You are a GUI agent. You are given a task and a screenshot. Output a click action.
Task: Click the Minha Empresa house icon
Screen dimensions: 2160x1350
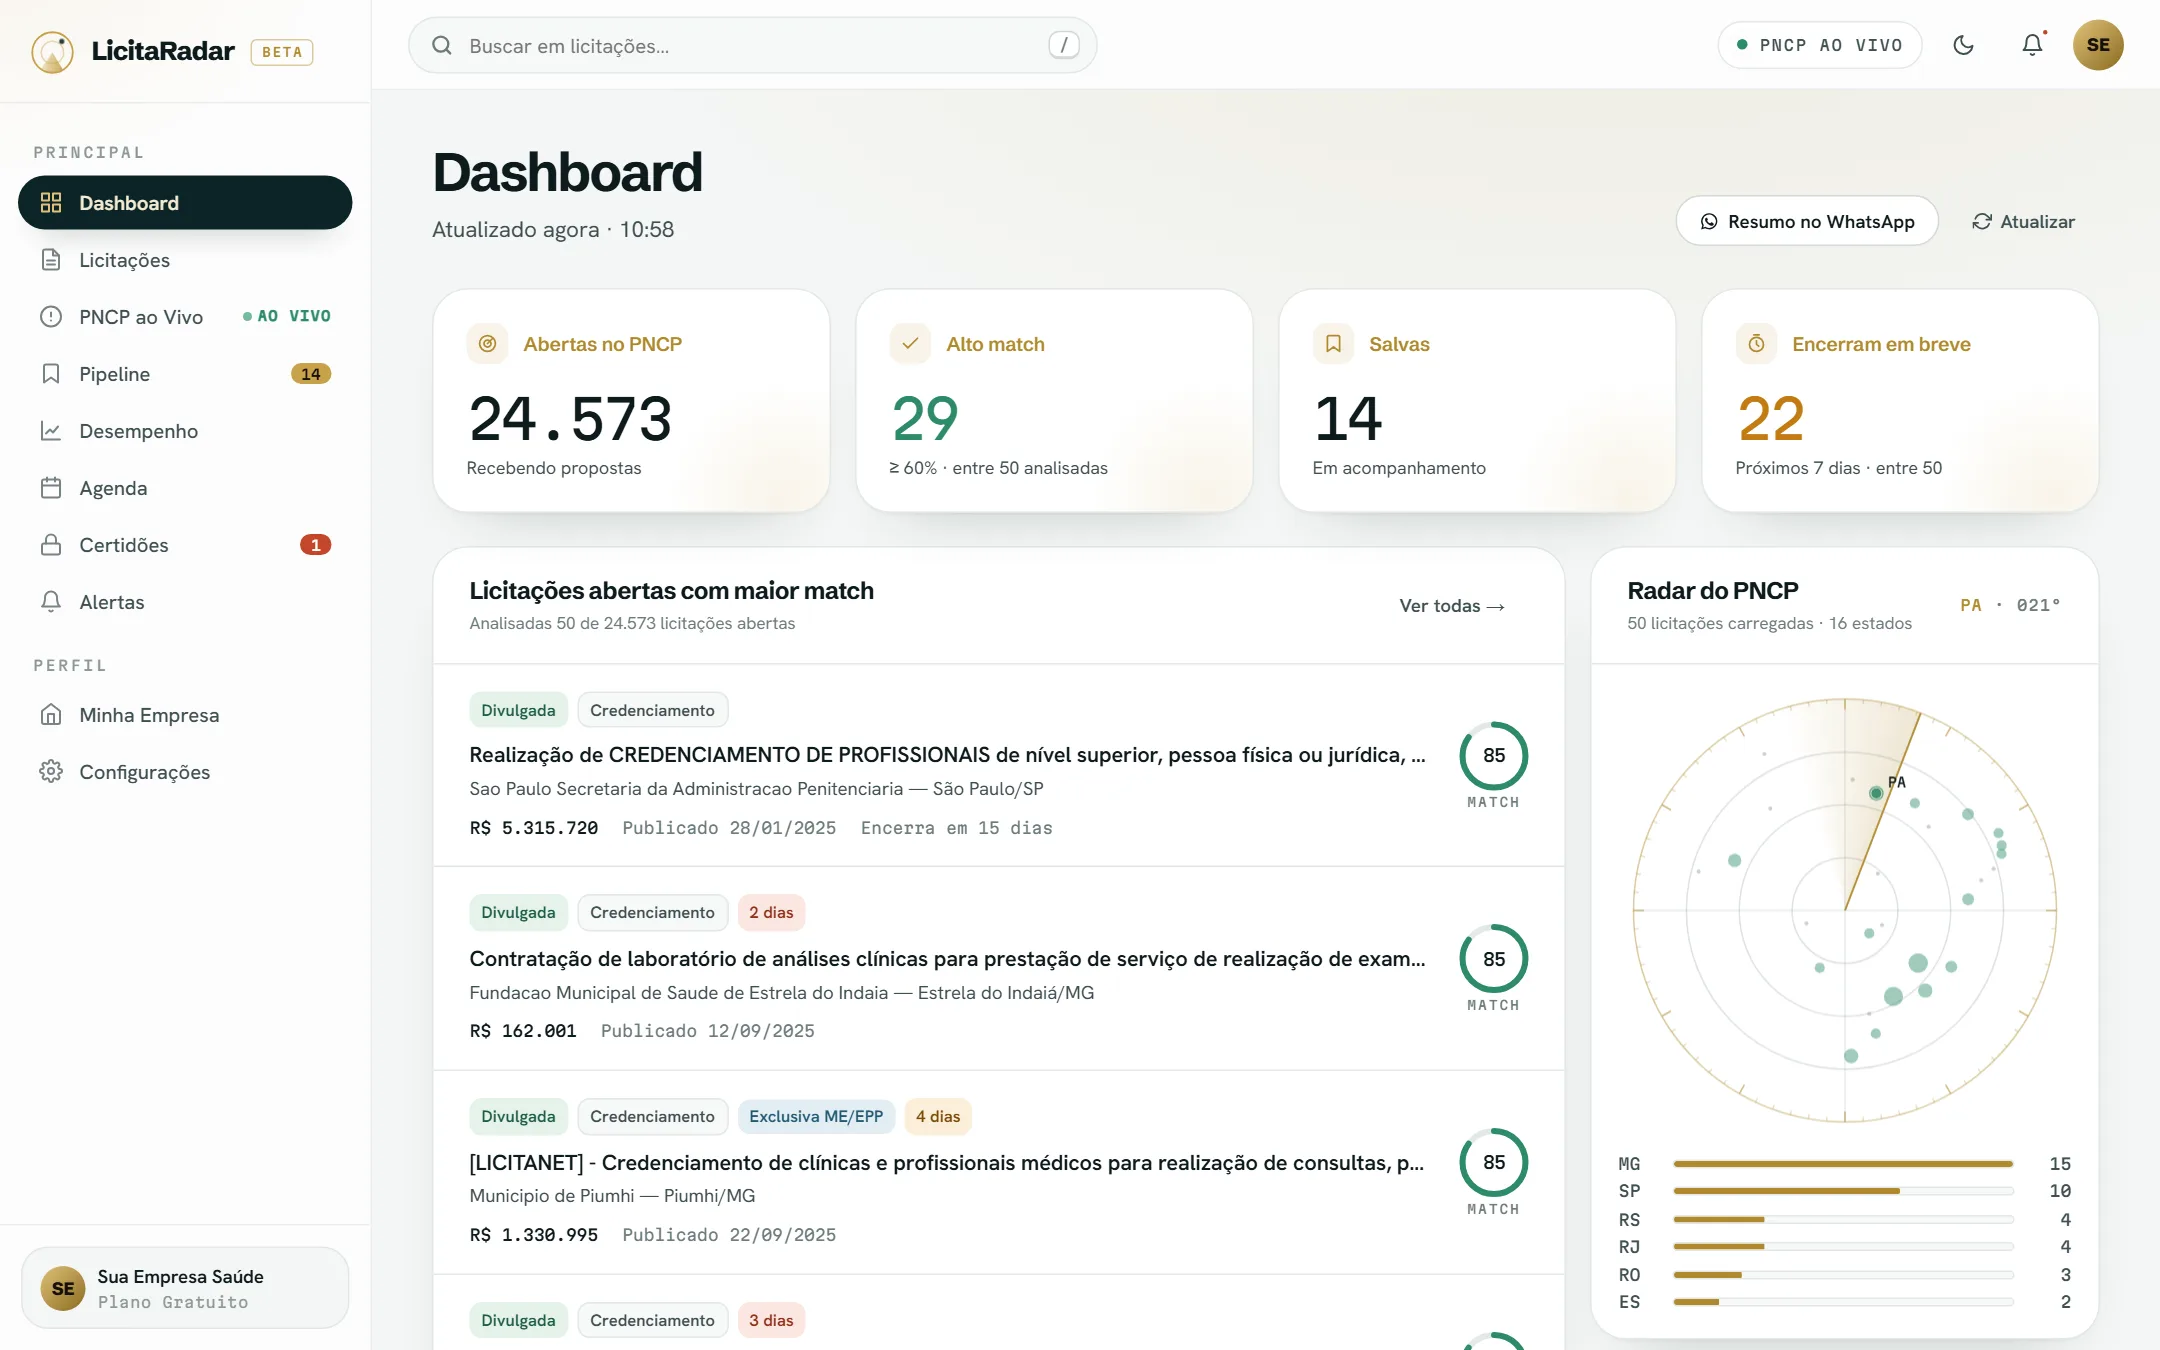(x=51, y=715)
